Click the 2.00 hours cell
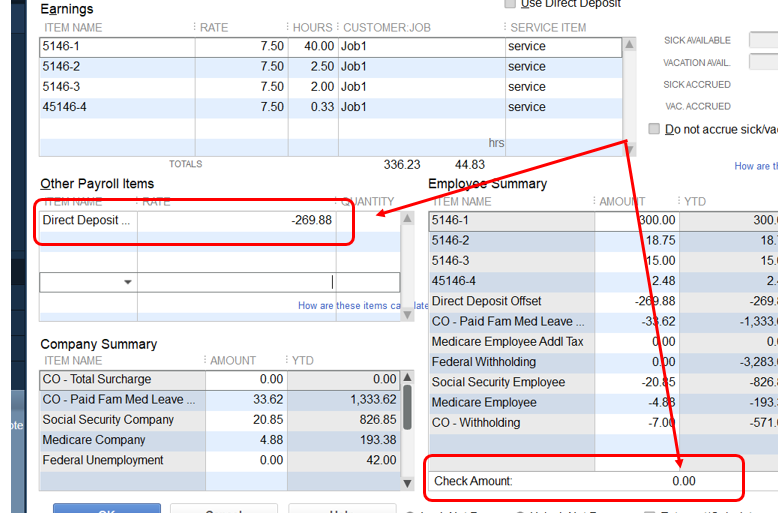This screenshot has width=778, height=513. tap(313, 87)
